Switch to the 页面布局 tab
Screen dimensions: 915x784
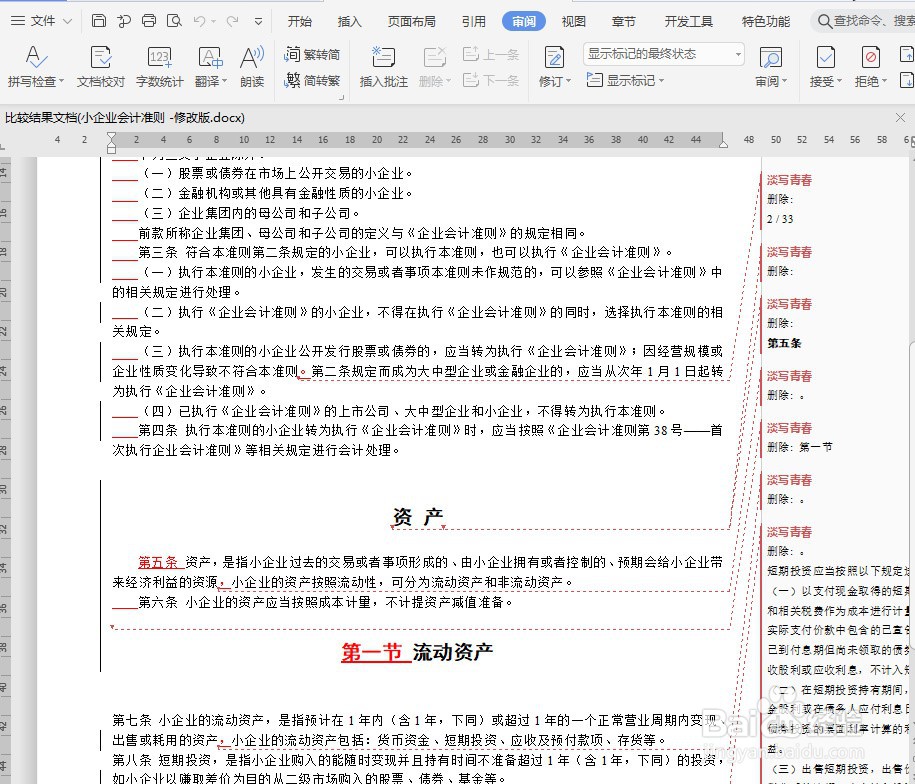[x=411, y=22]
